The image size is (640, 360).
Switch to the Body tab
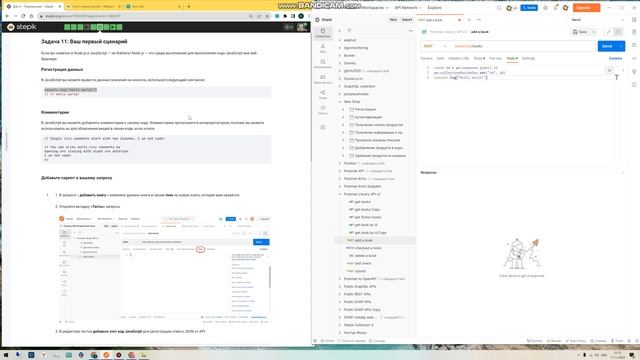[x=479, y=58]
